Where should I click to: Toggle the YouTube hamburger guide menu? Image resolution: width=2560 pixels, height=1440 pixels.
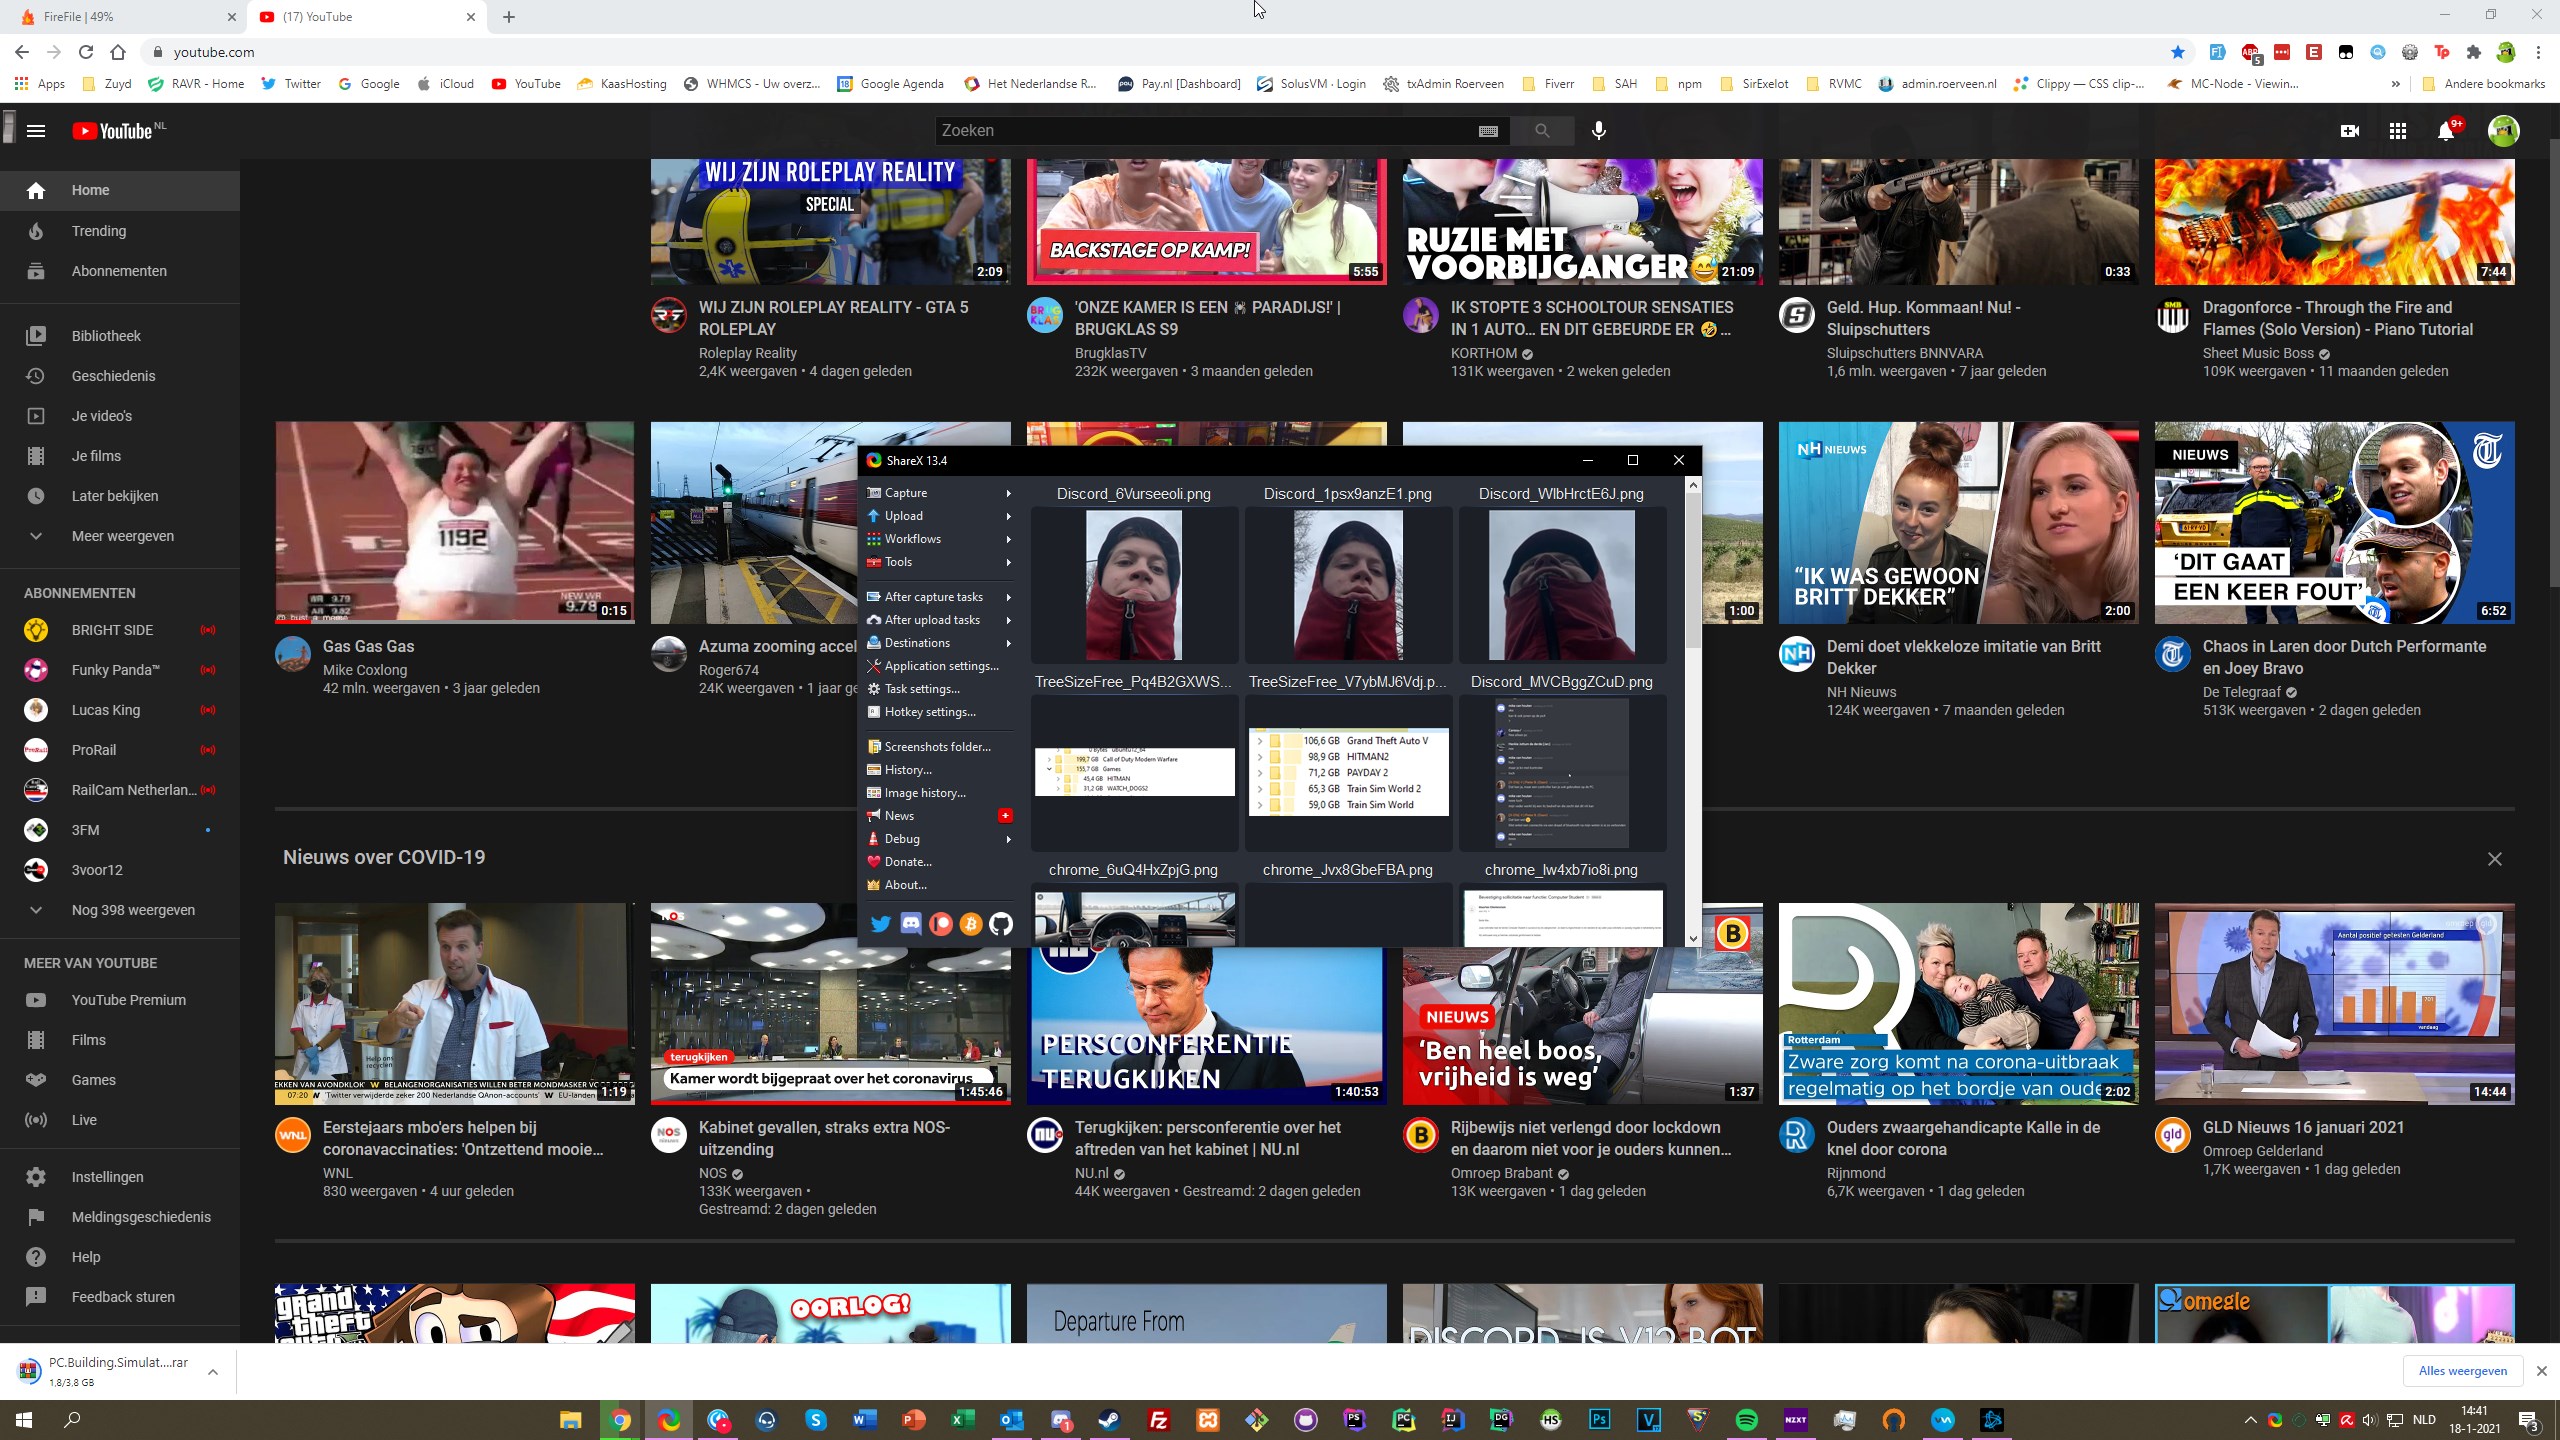pyautogui.click(x=36, y=131)
